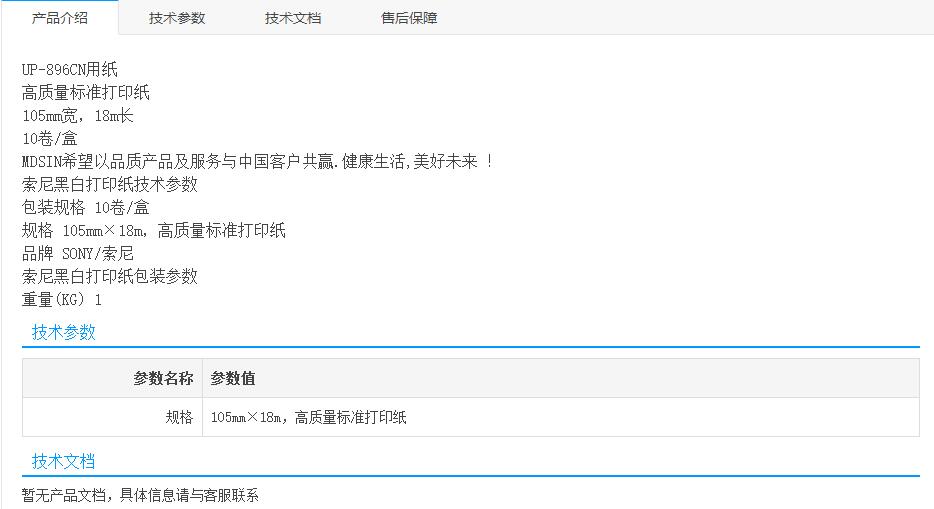934x509 pixels.
Task: Click the 重量(KG) 1 line
Action: pos(62,300)
